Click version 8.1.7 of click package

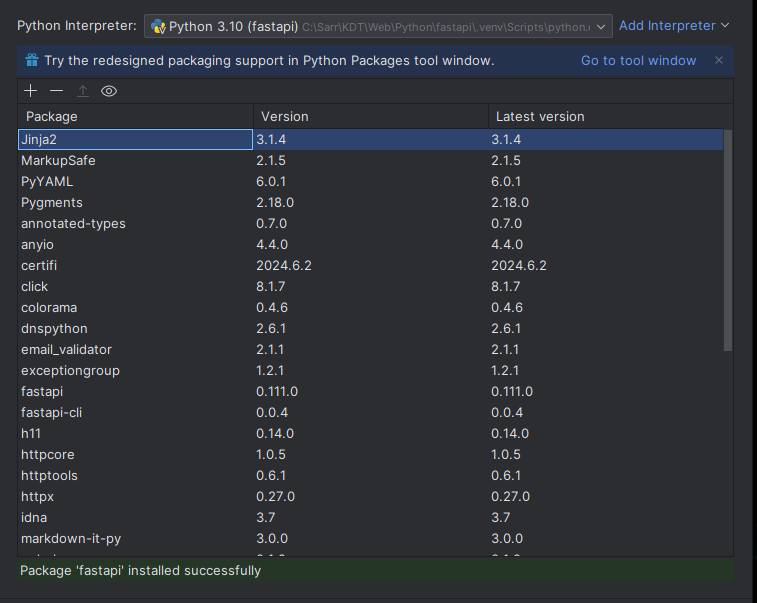point(271,286)
